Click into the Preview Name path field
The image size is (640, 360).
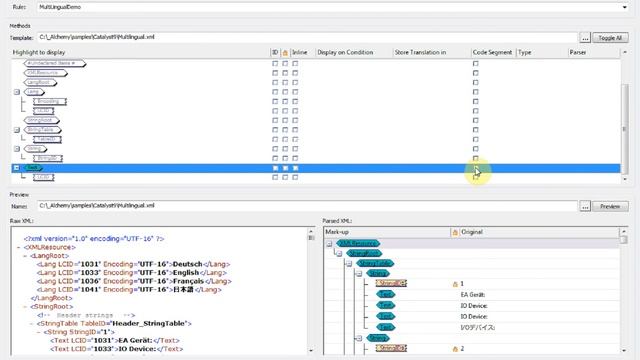(x=307, y=206)
